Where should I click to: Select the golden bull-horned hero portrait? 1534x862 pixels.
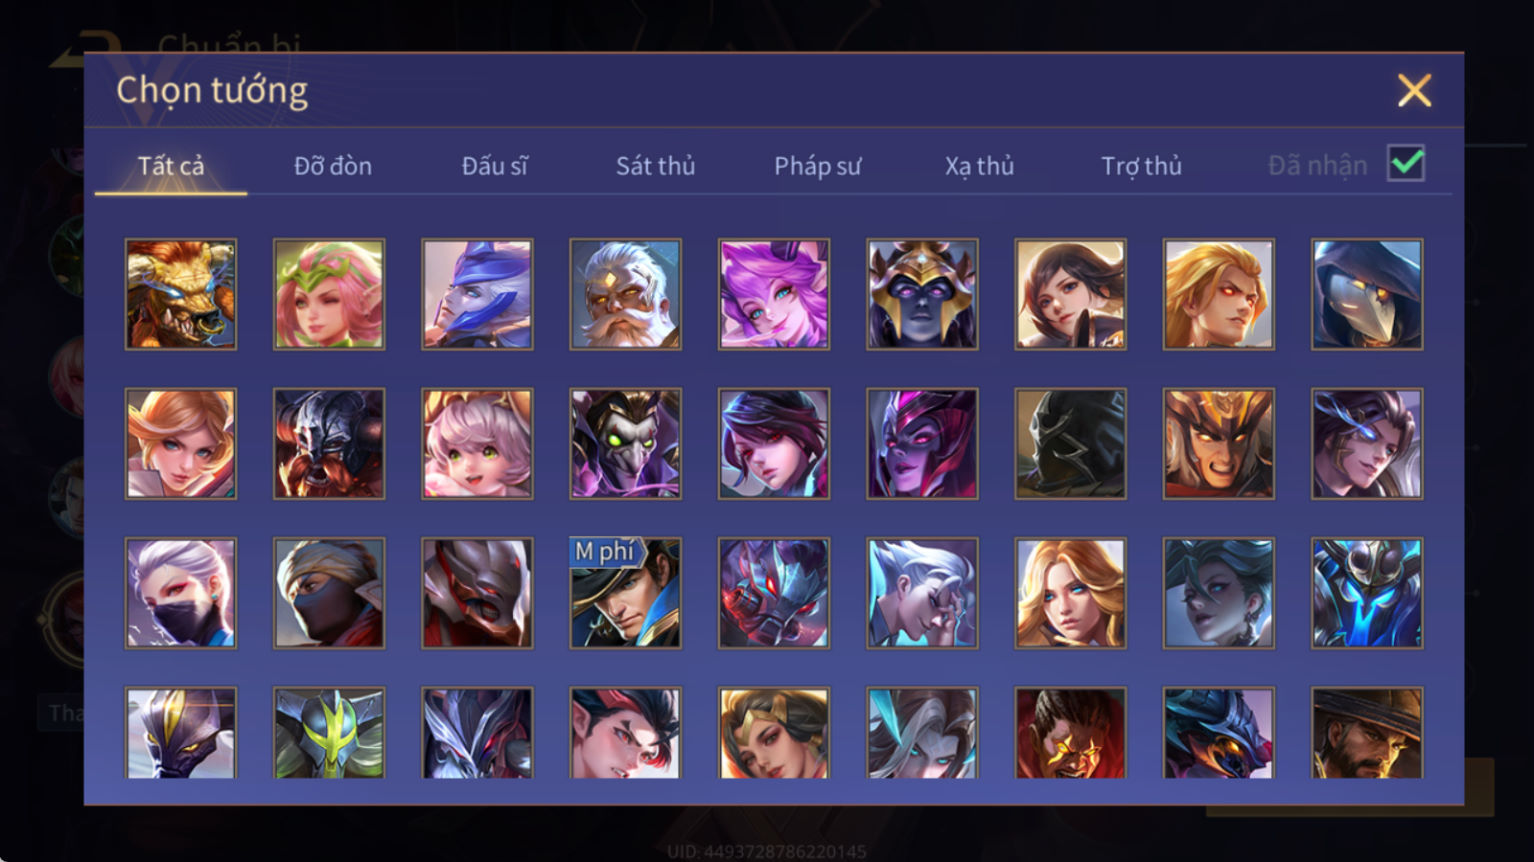click(x=181, y=294)
